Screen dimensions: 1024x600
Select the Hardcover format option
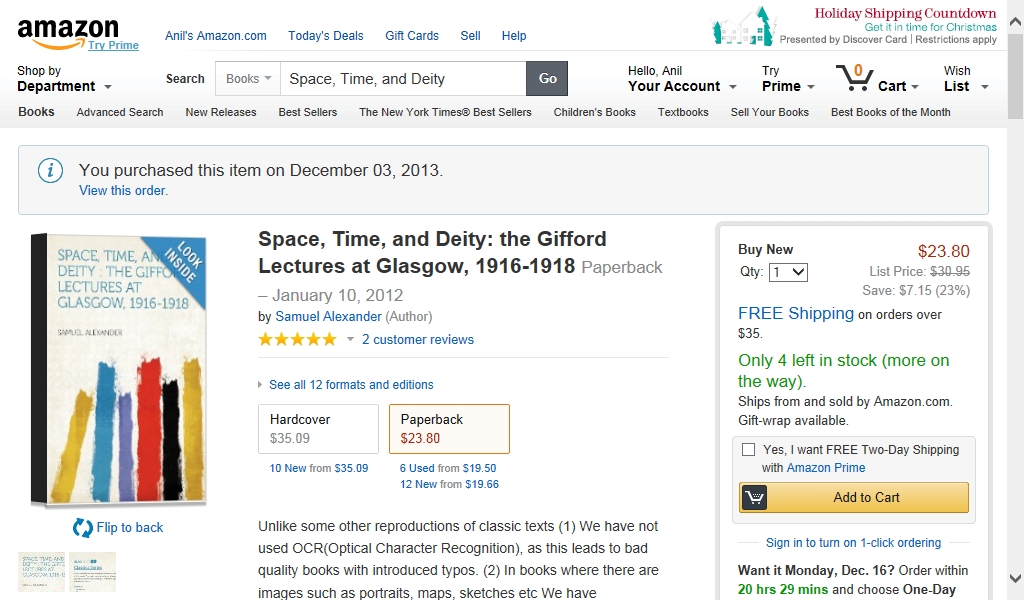pos(318,429)
